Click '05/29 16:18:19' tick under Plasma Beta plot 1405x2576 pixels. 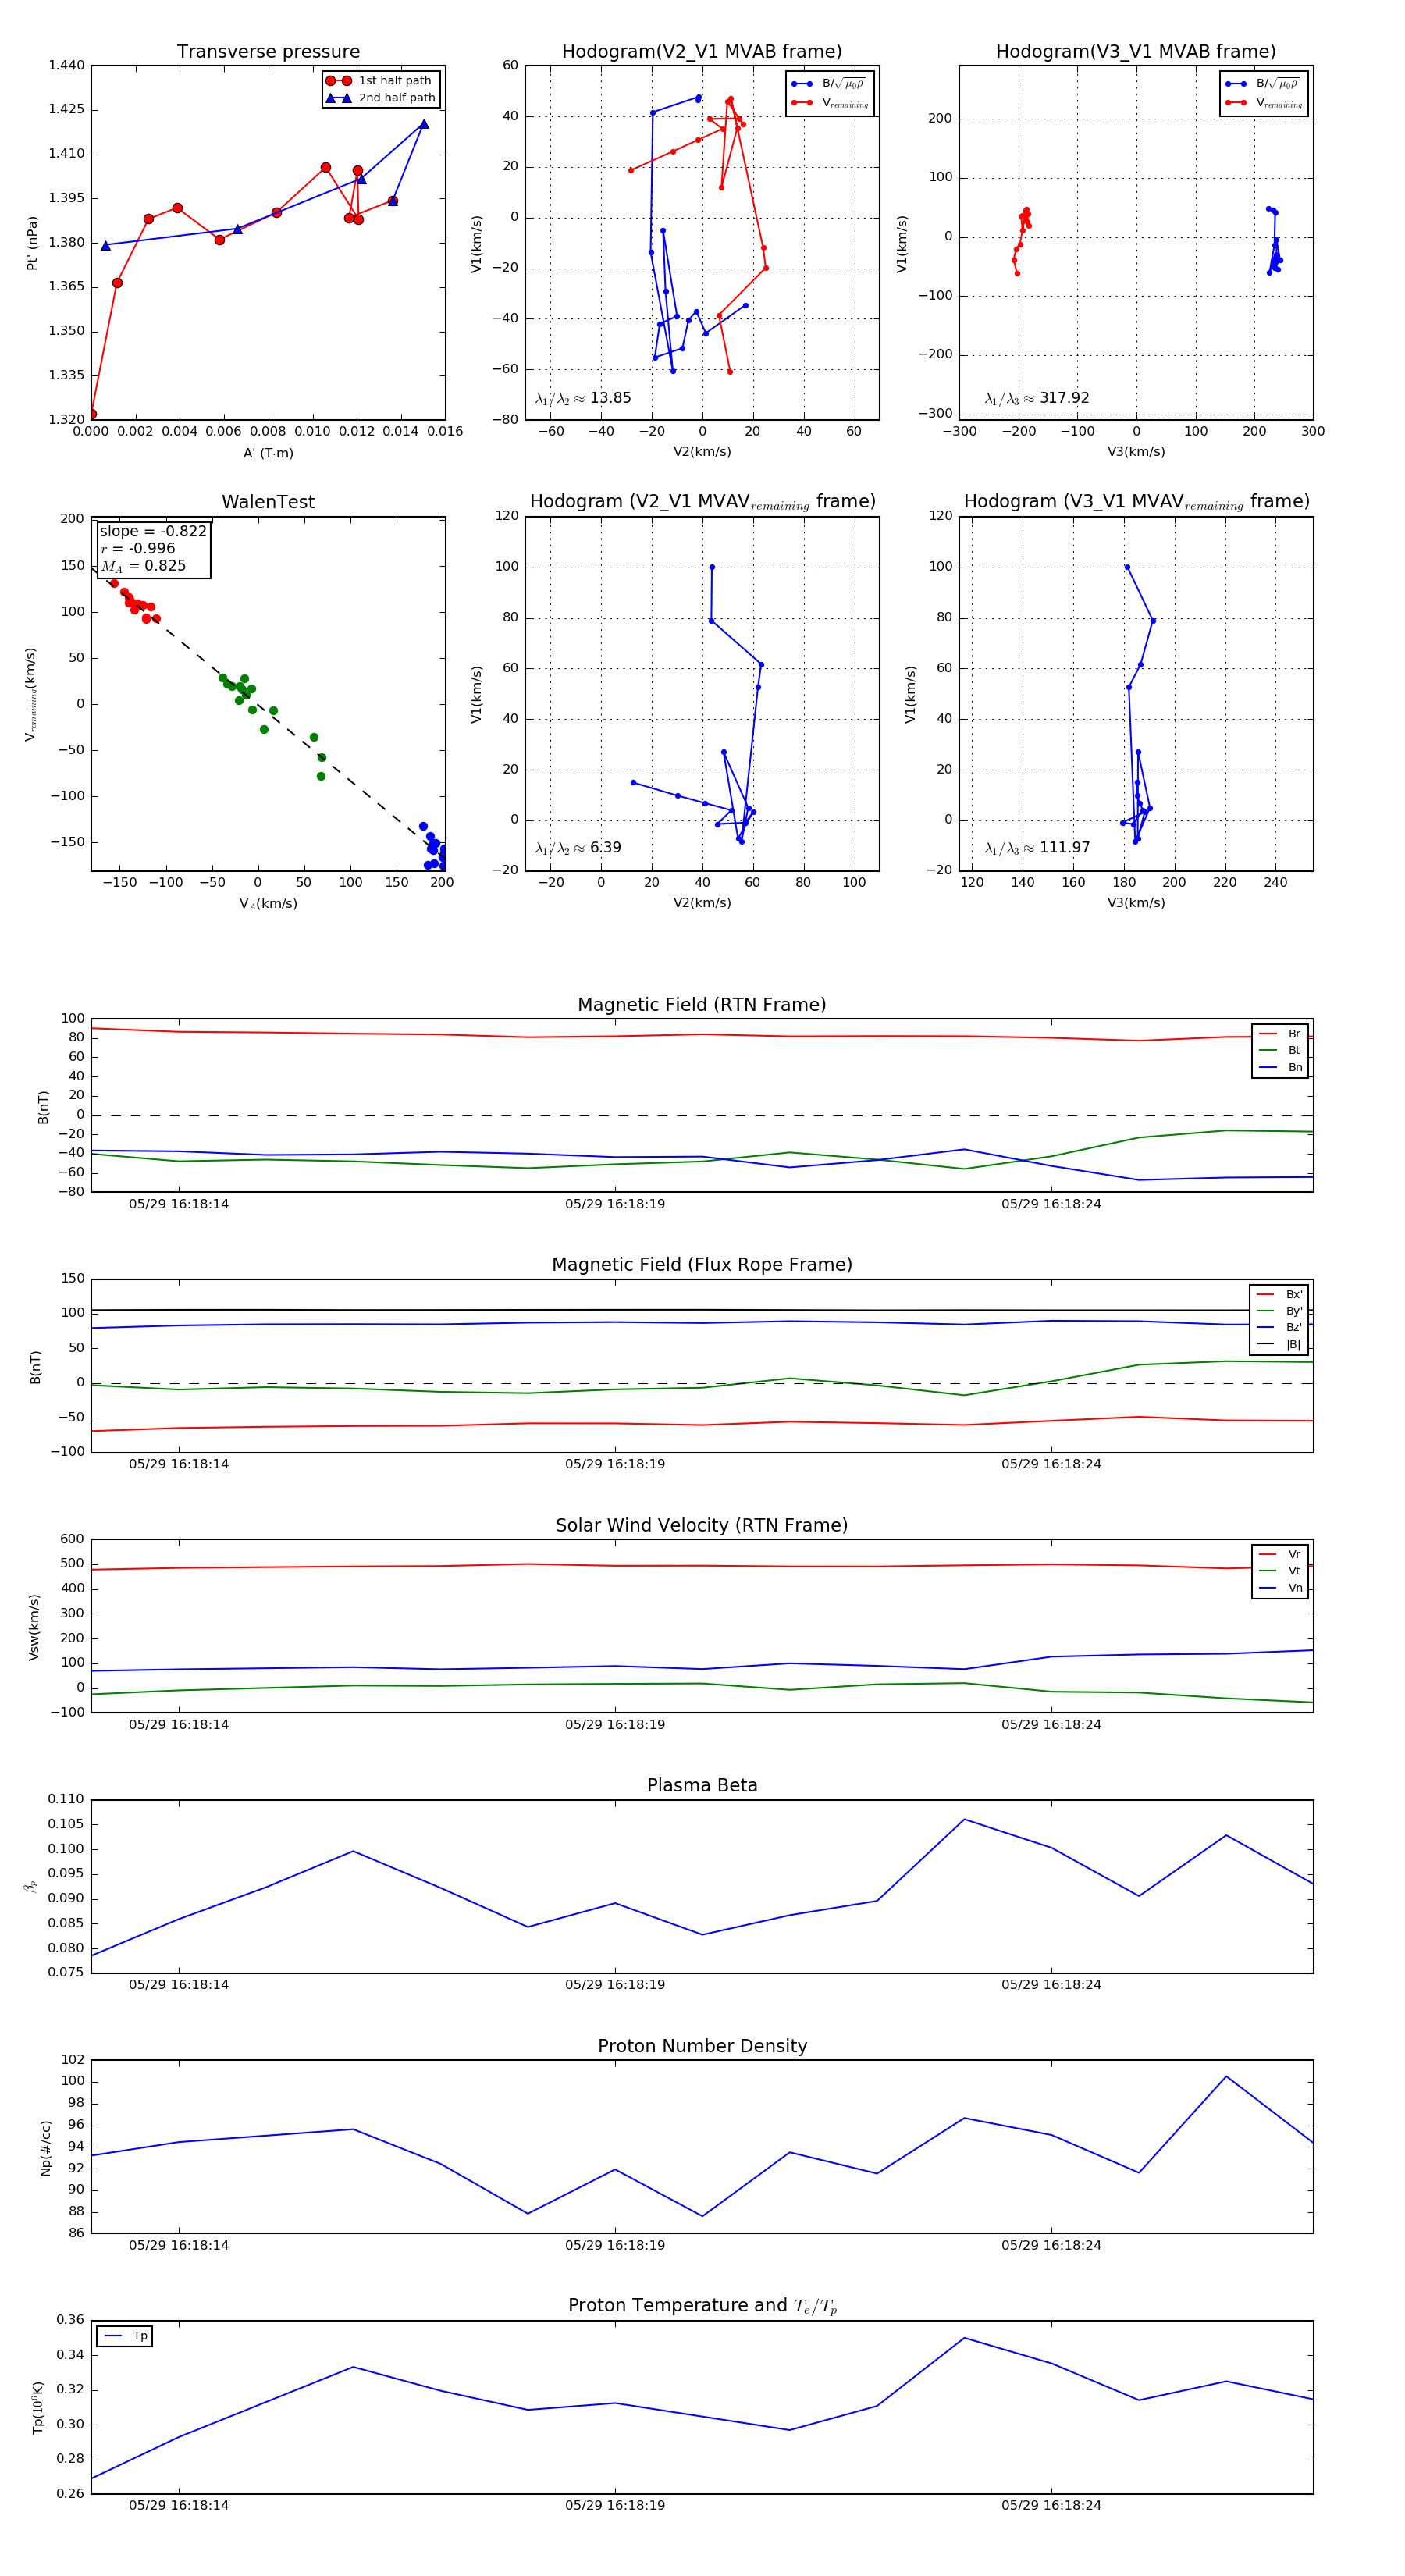point(615,1985)
